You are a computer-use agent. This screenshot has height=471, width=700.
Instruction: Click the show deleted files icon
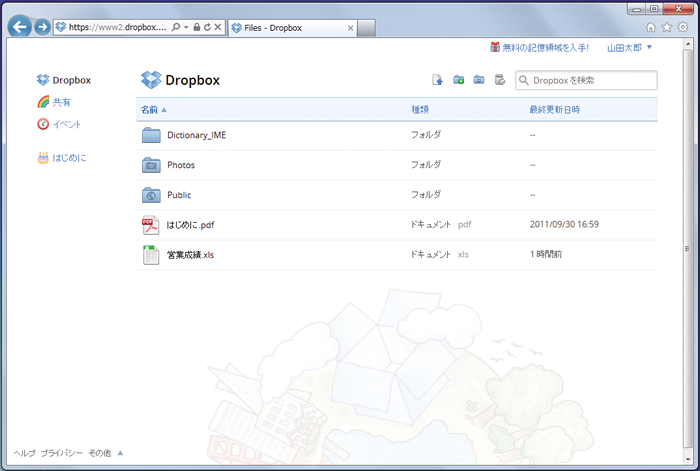pyautogui.click(x=500, y=80)
